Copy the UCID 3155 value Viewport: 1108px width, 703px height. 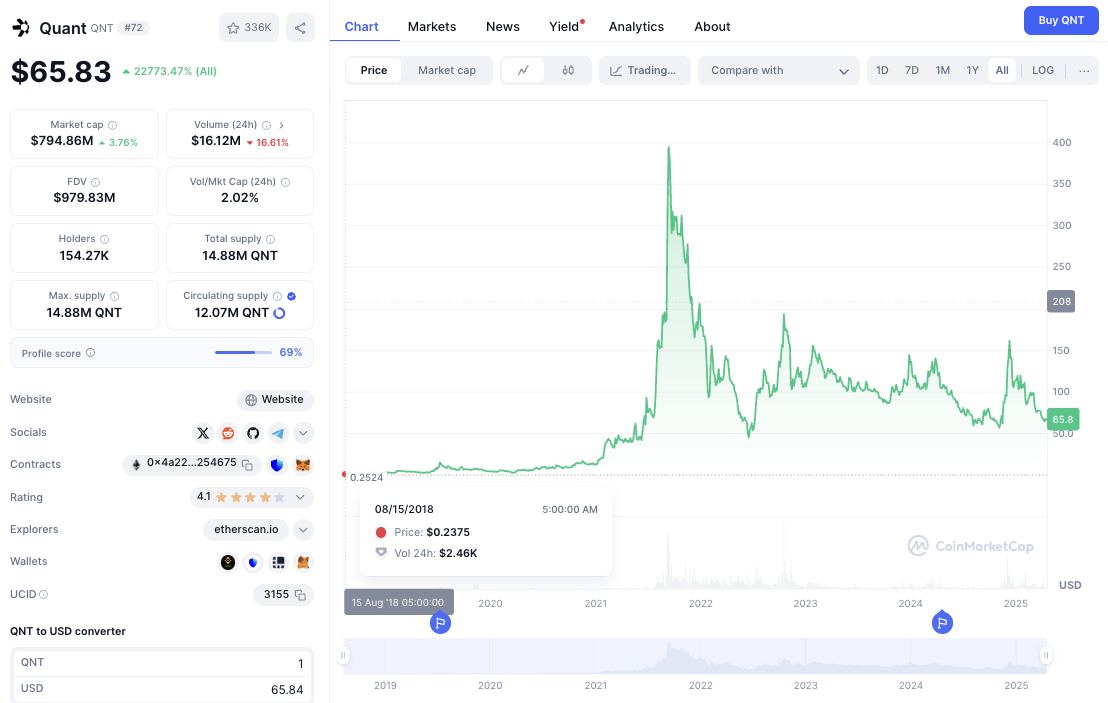coord(300,595)
